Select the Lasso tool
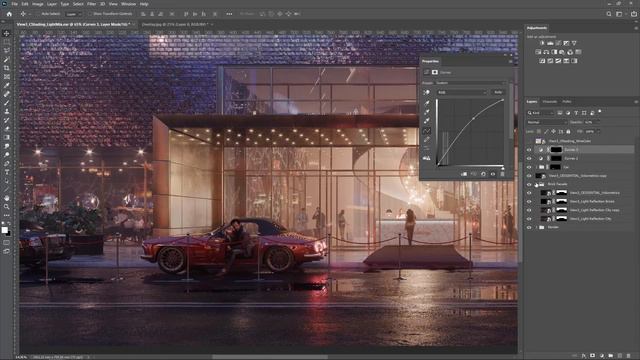This screenshot has height=360, width=640. point(6,51)
